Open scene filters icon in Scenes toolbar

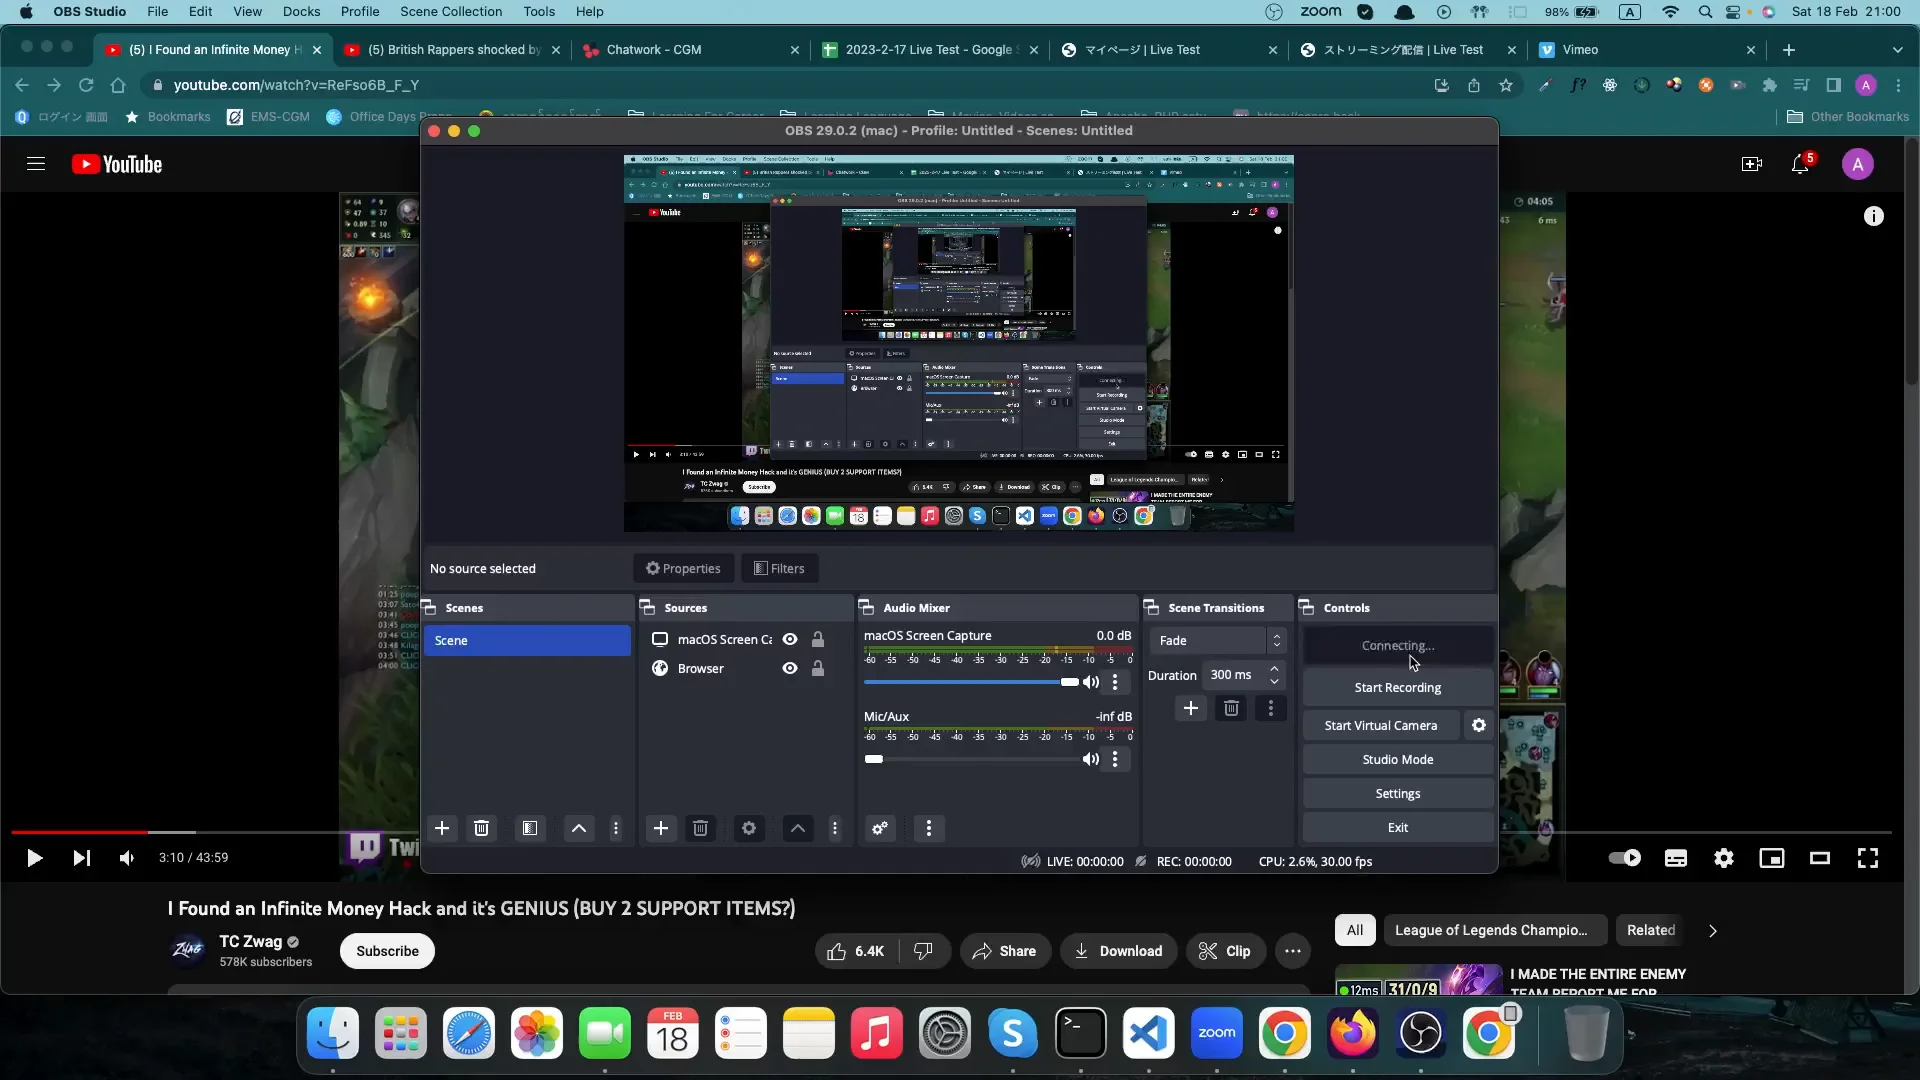click(530, 828)
